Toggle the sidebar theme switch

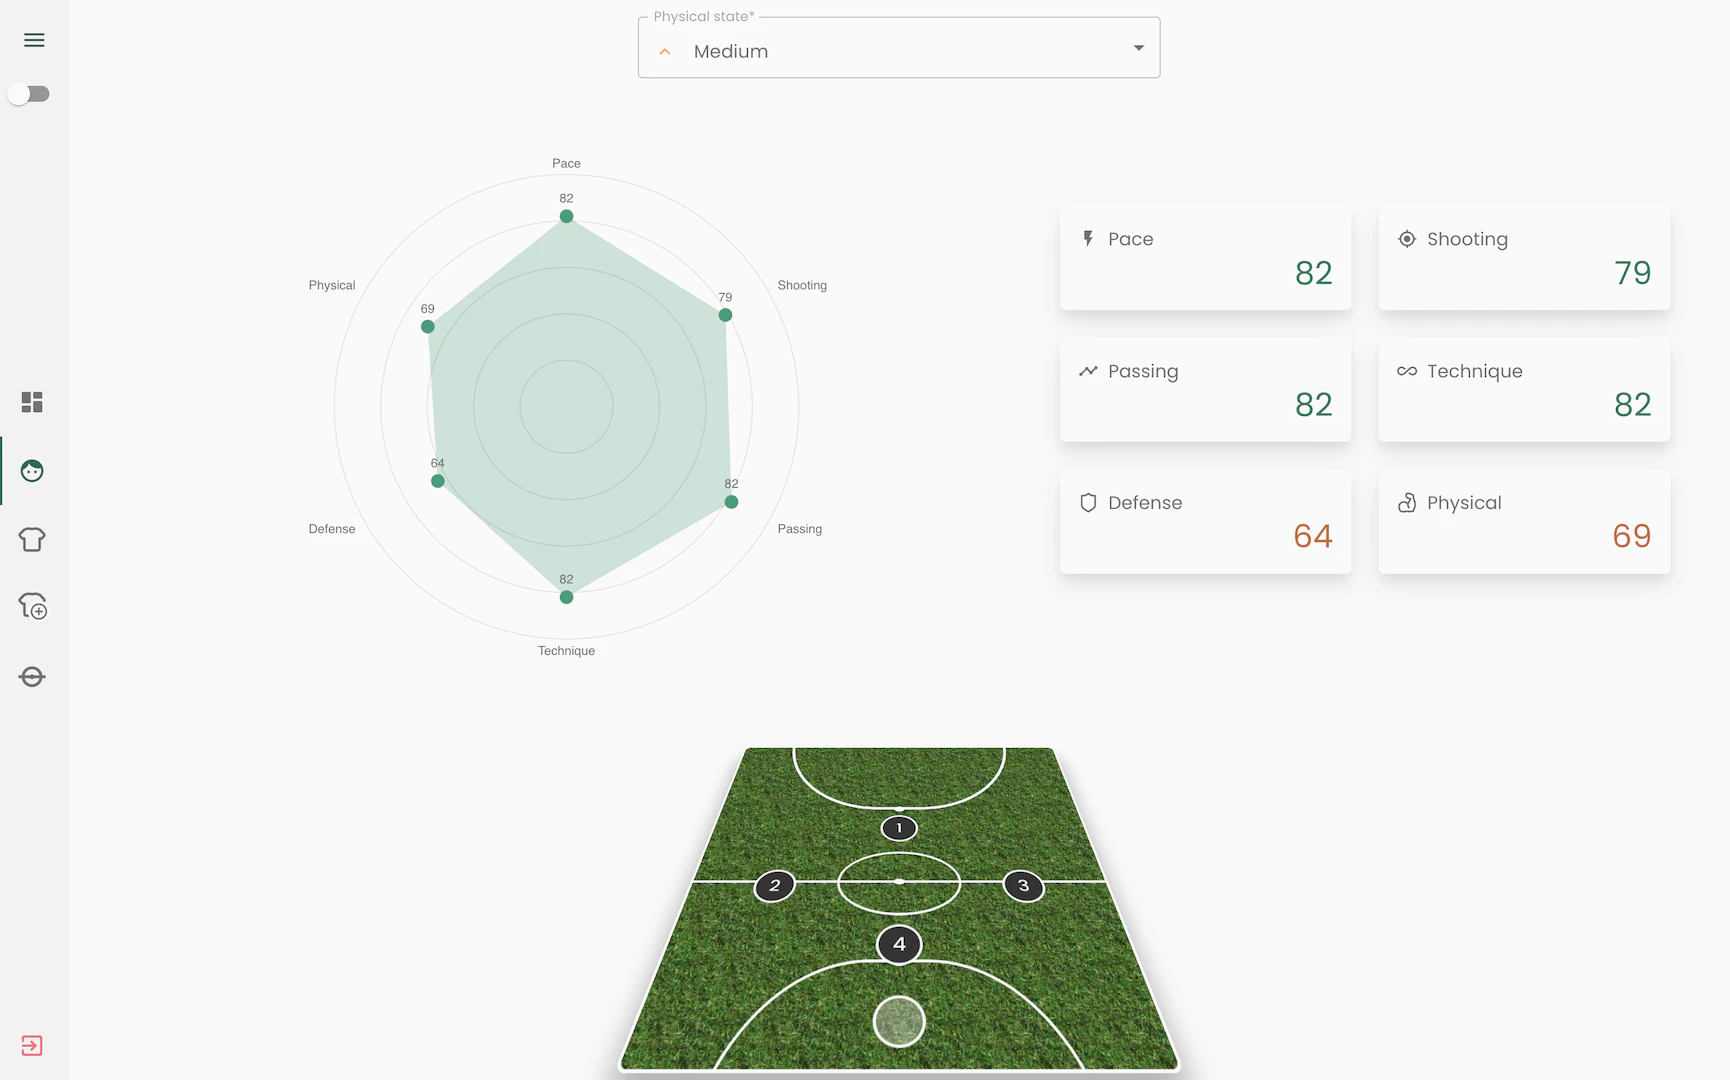coord(29,94)
